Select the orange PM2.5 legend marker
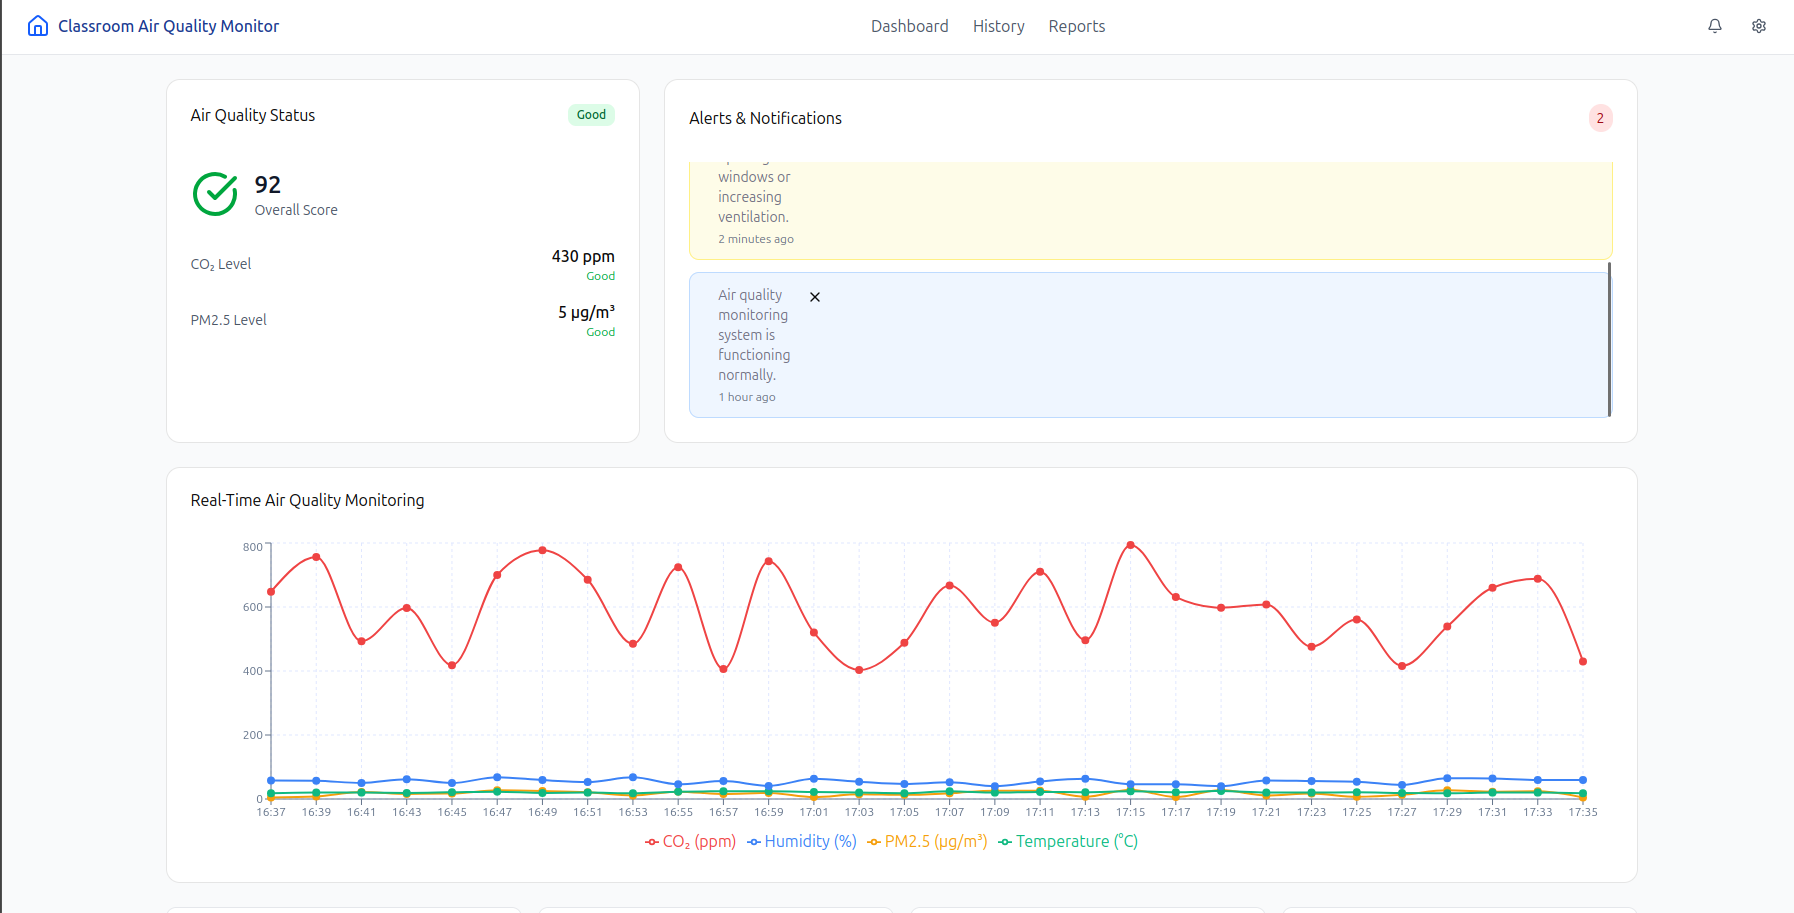This screenshot has width=1794, height=913. click(x=873, y=841)
